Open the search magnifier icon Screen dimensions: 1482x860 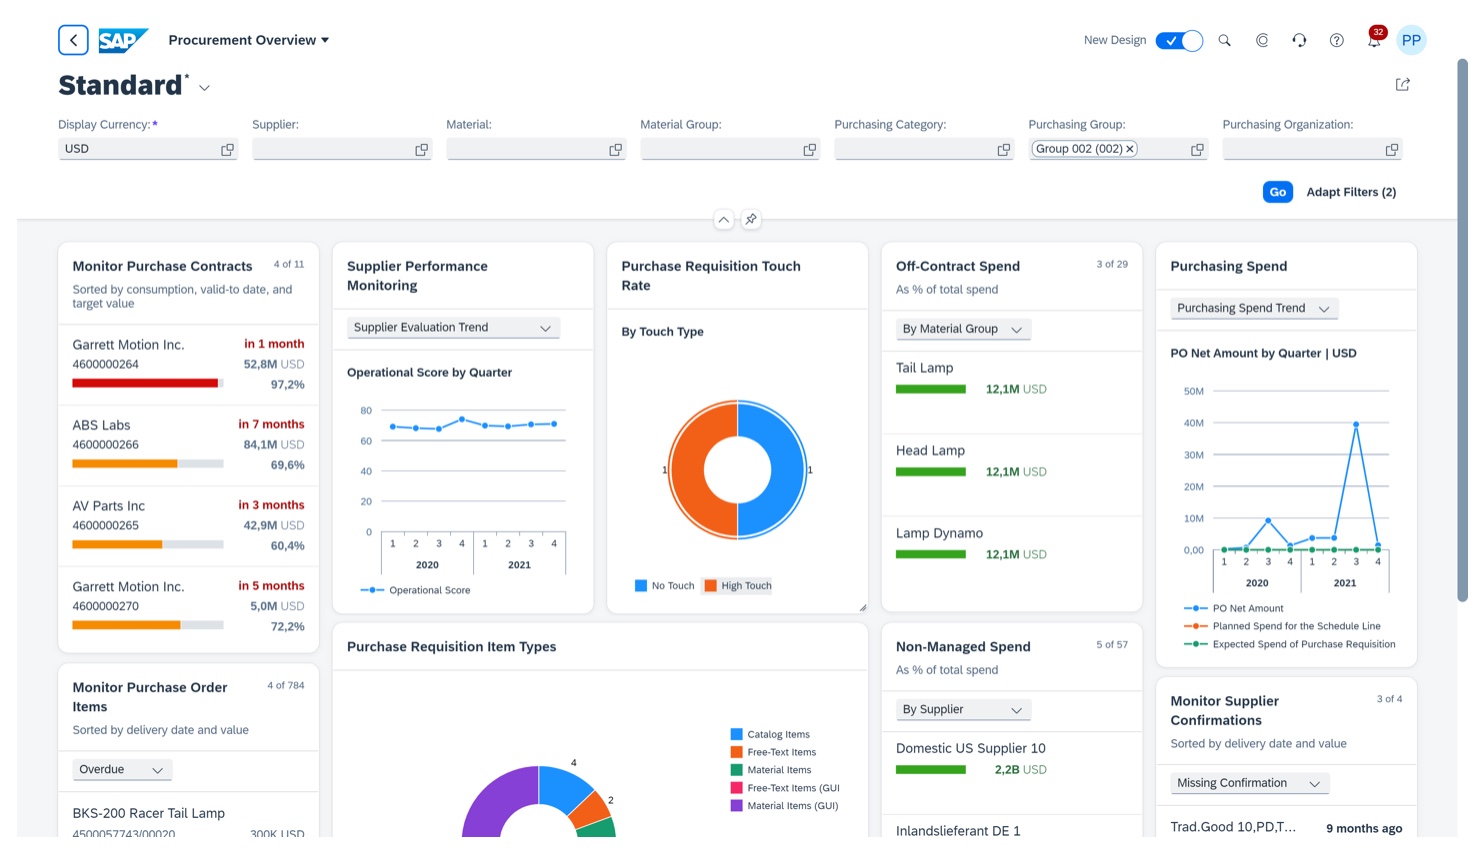click(1224, 40)
